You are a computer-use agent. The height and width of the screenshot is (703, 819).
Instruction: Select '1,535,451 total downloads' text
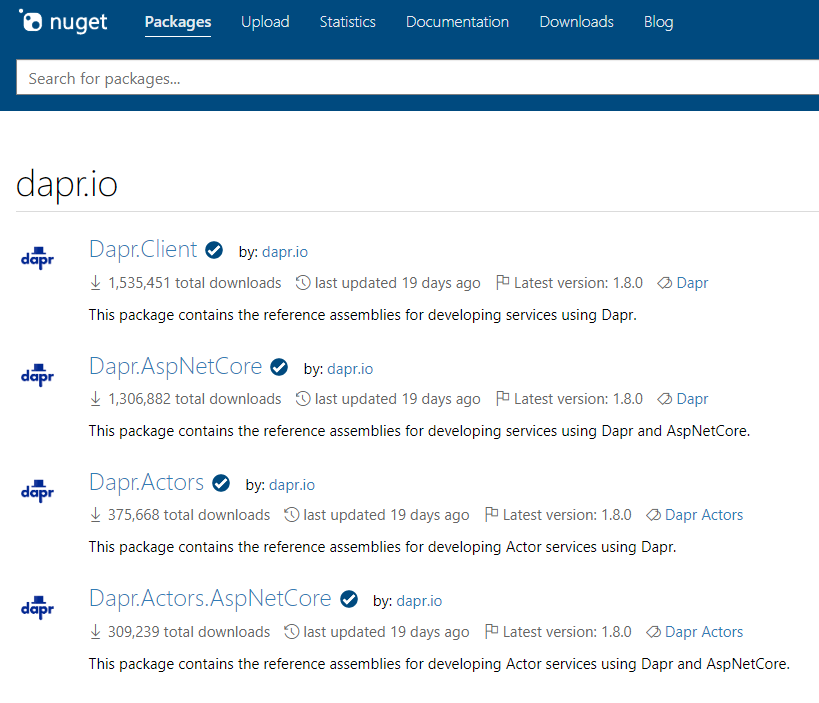[194, 283]
